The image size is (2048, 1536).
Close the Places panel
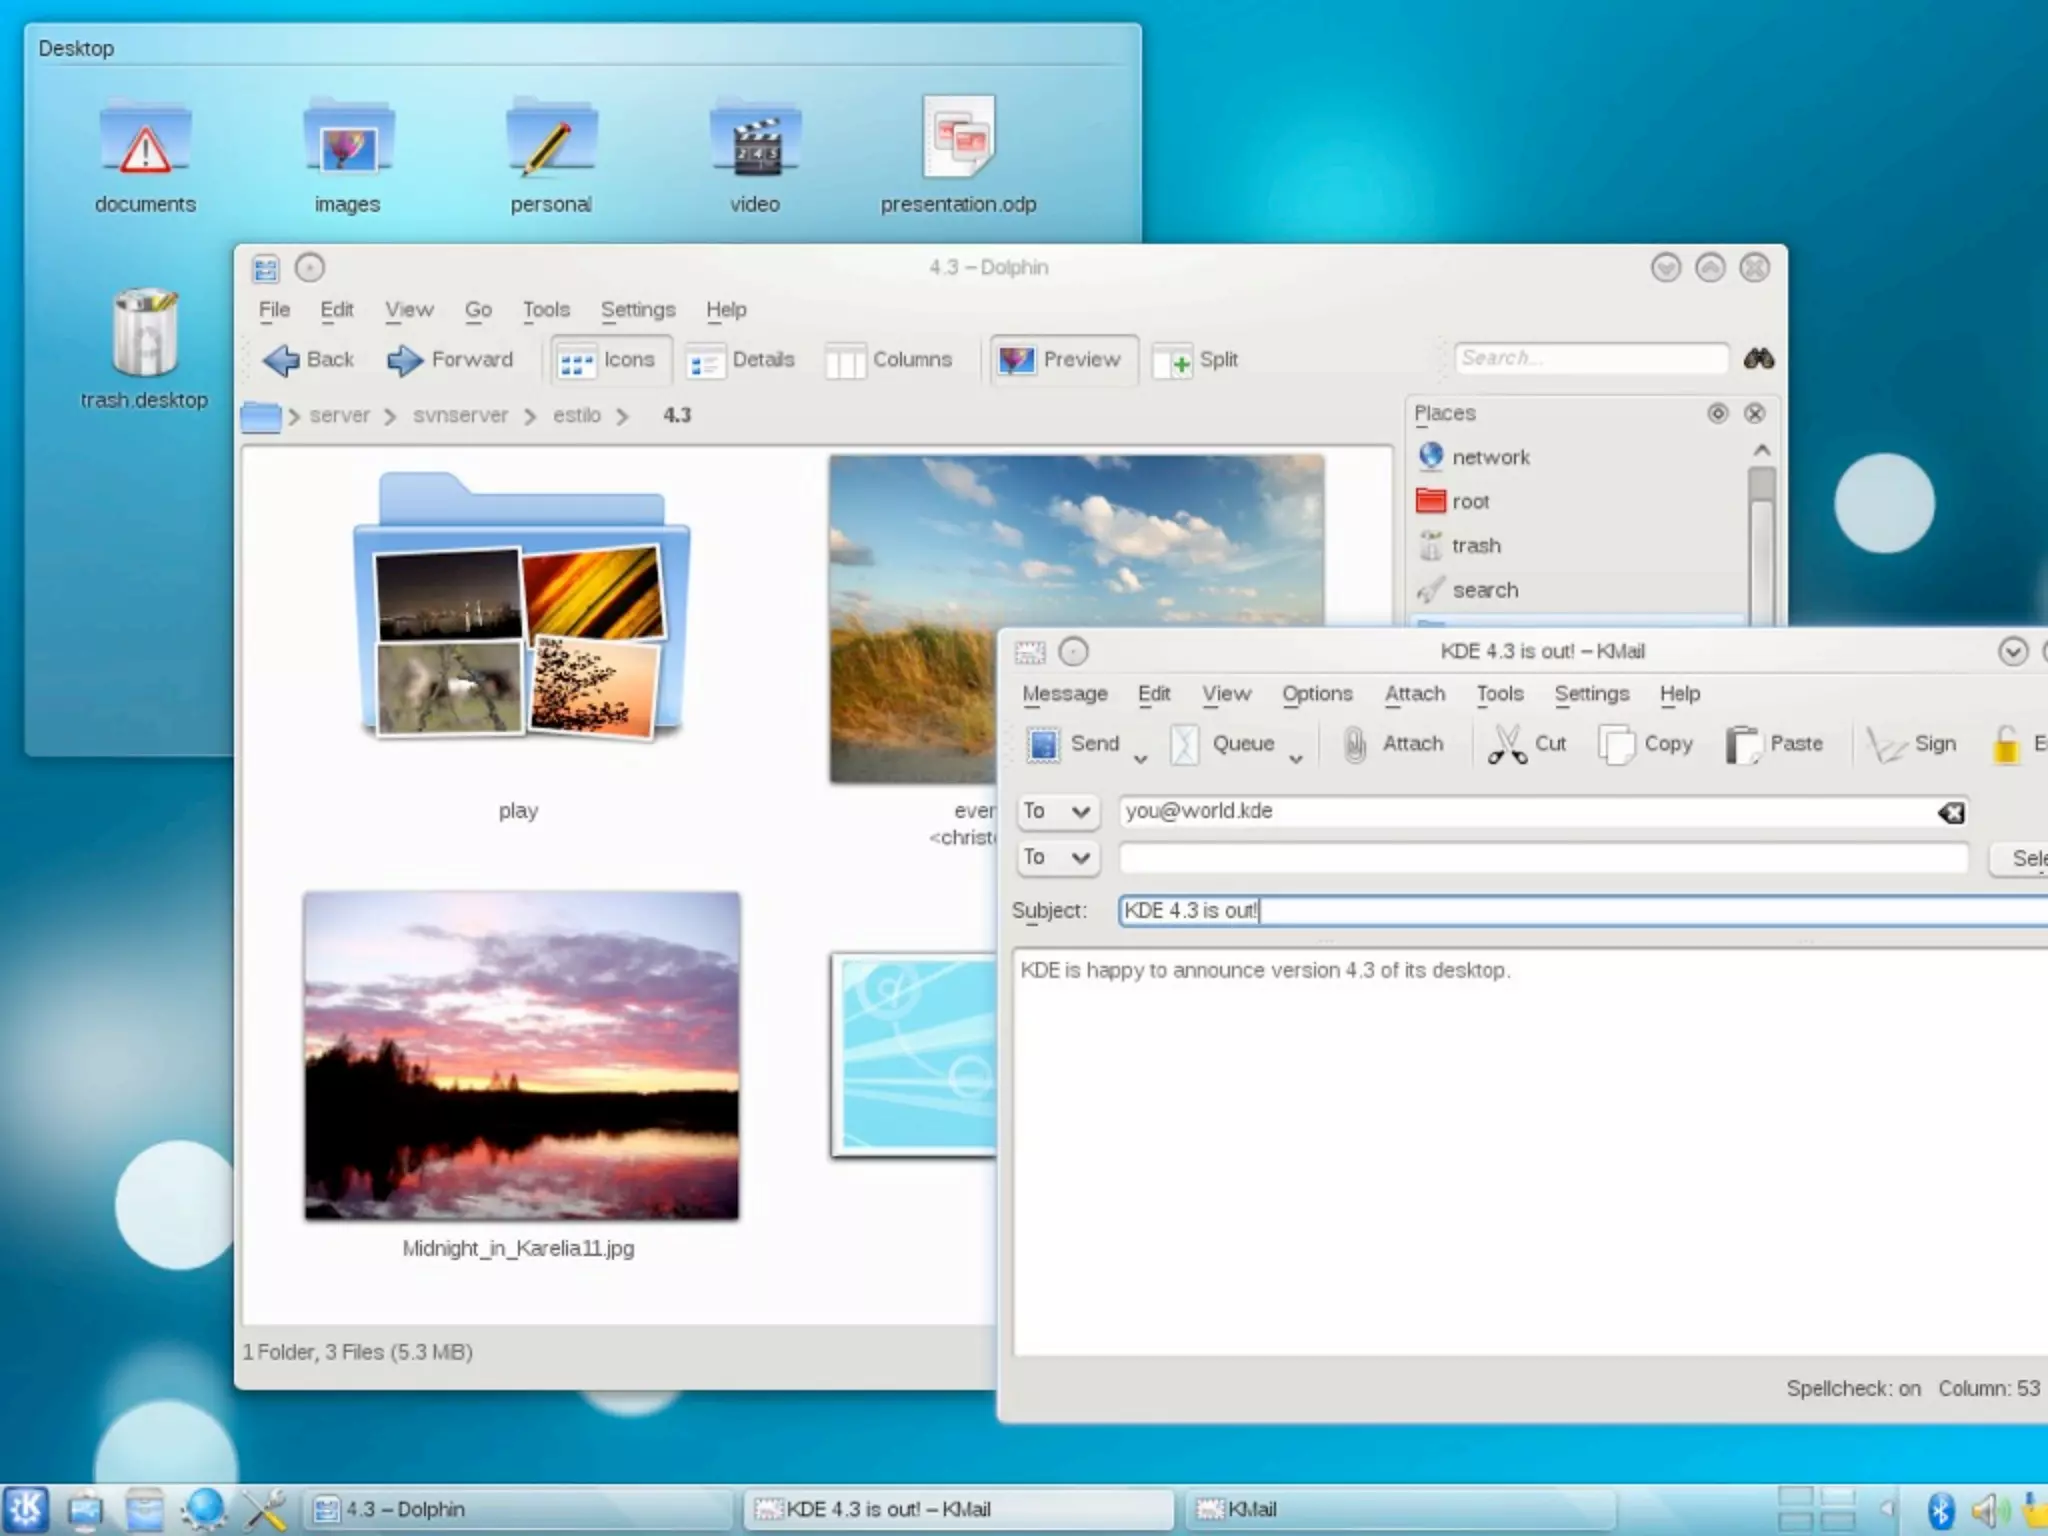click(x=1754, y=413)
